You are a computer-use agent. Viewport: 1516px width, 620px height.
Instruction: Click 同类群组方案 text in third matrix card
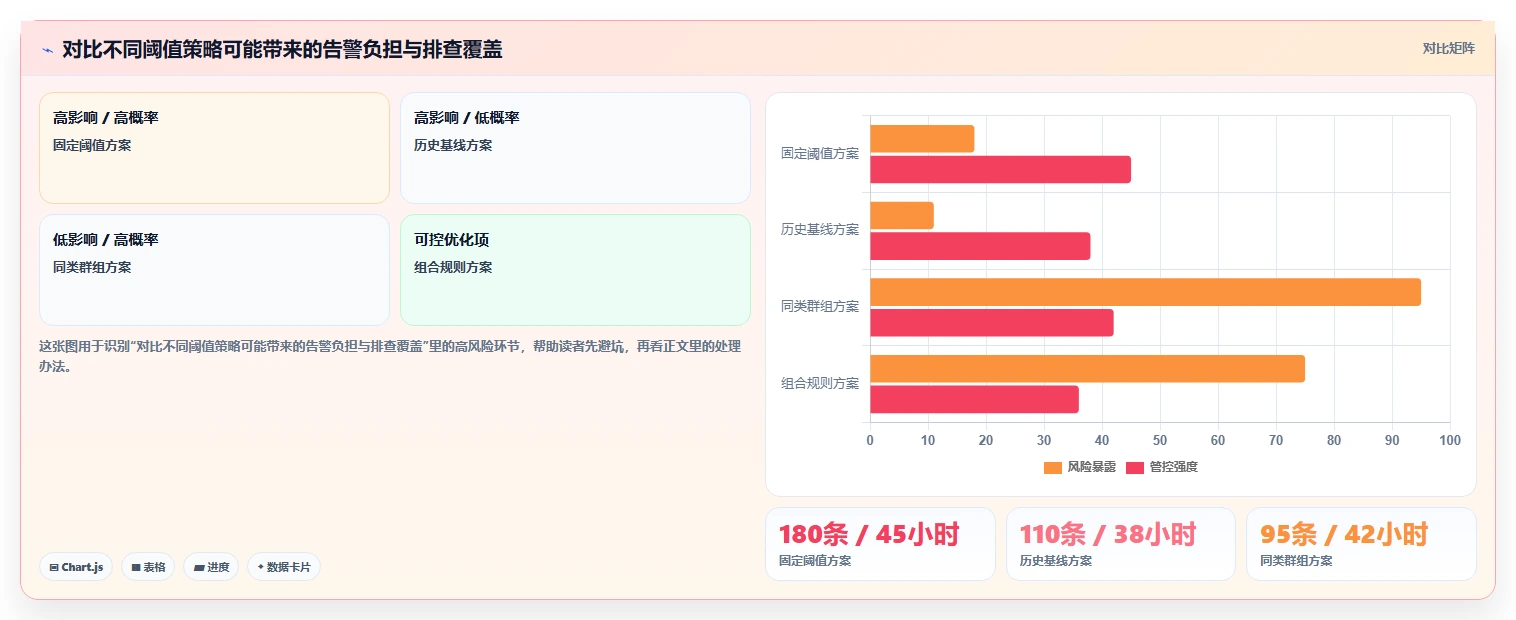click(92, 267)
